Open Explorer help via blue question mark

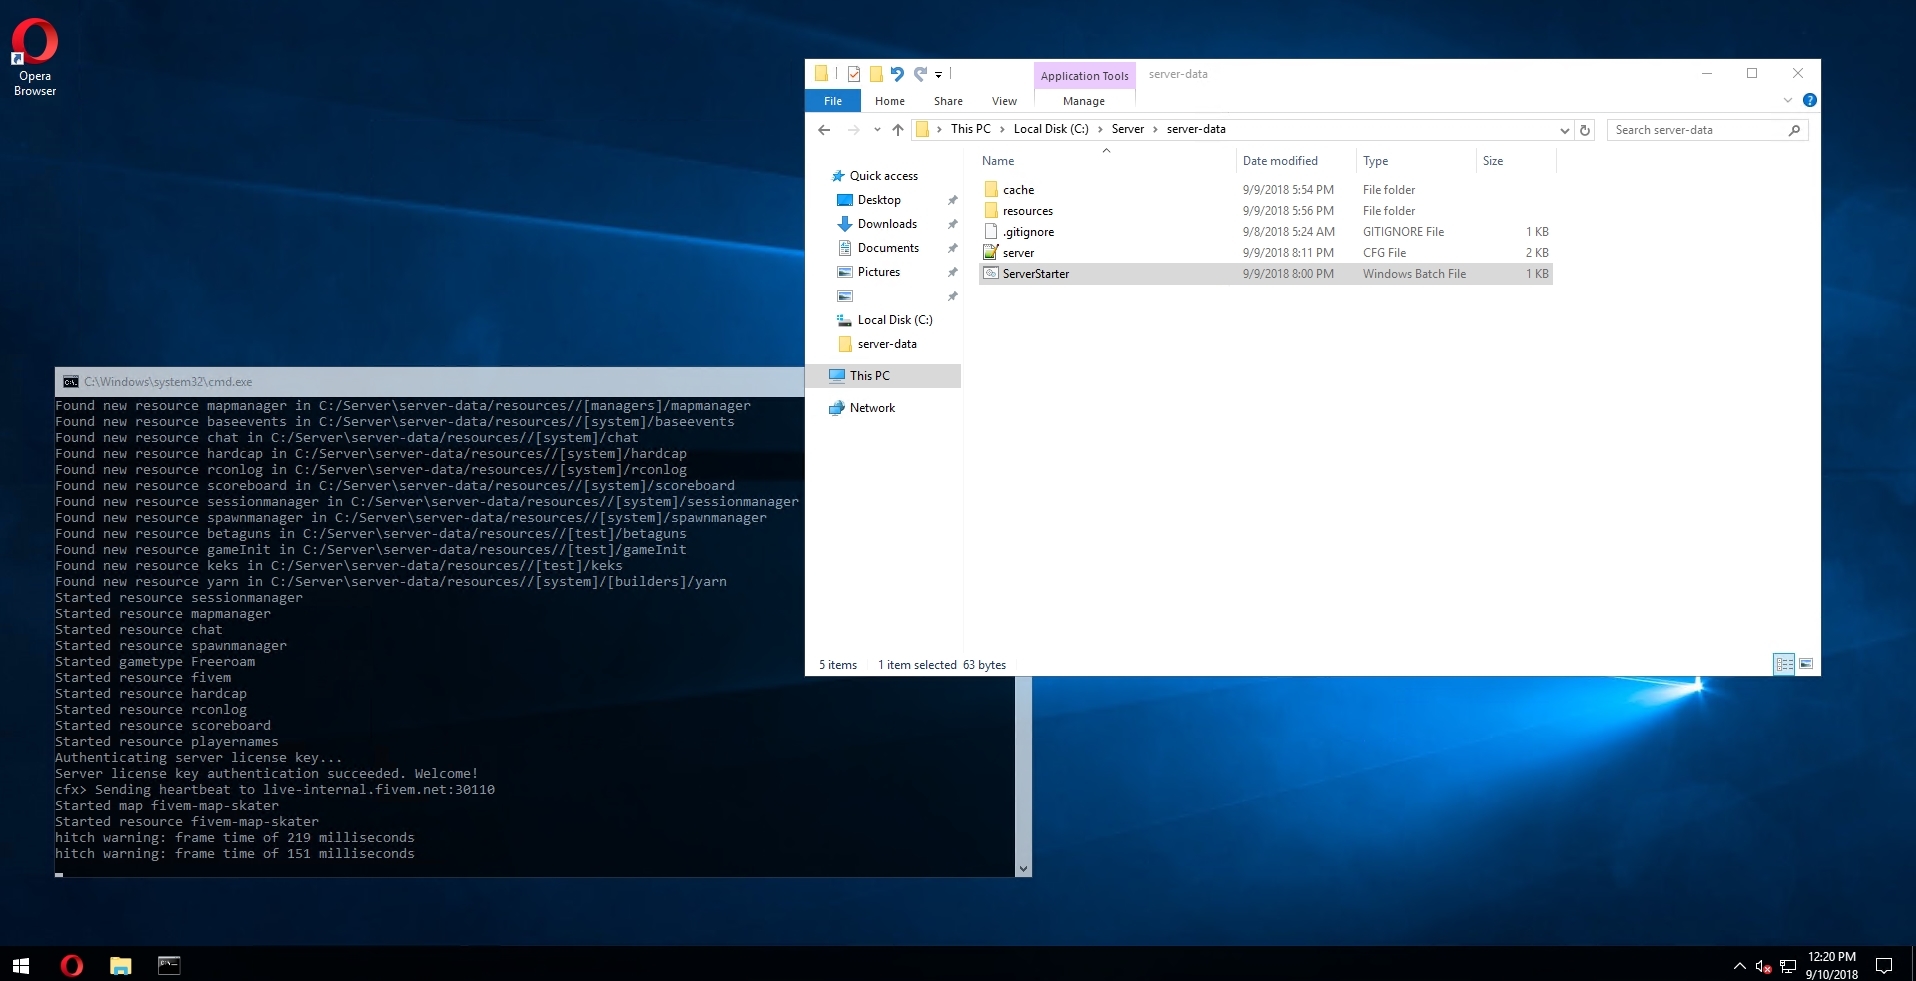coord(1809,100)
